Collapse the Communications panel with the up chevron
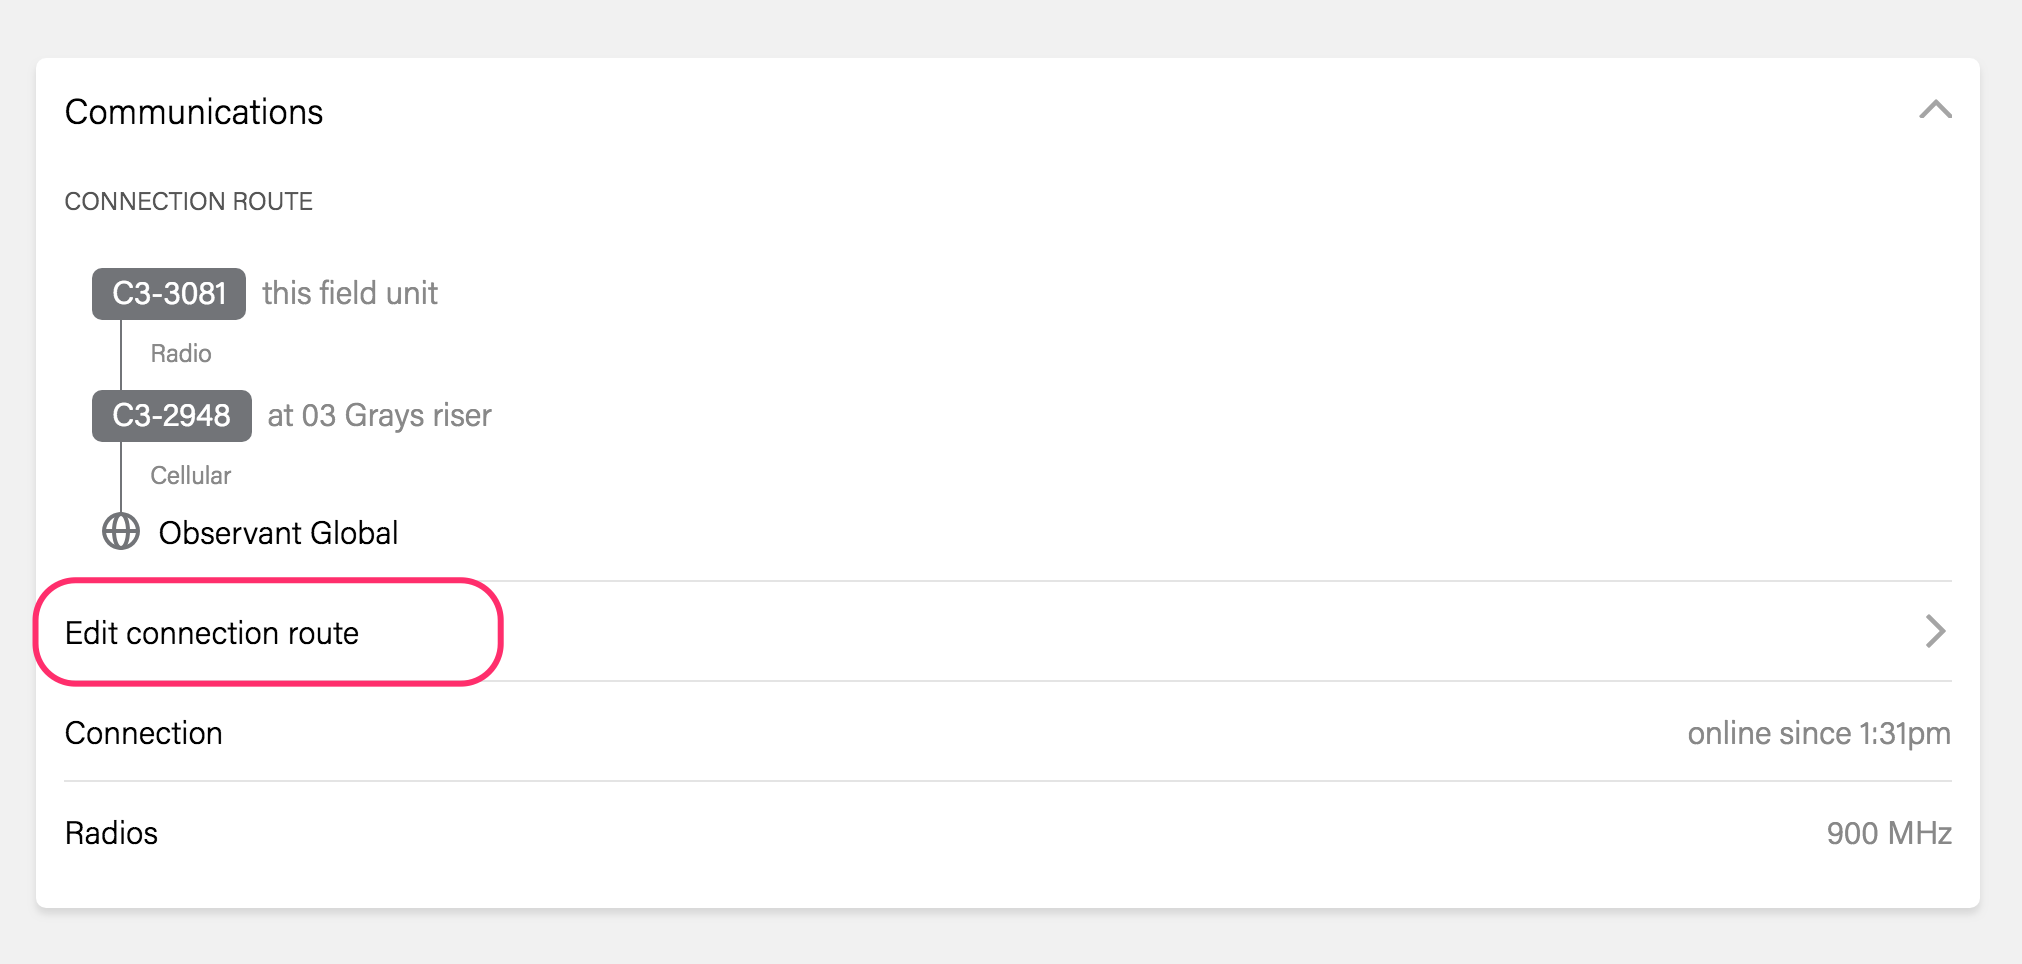Screen dimensions: 2022x964 click(1935, 110)
